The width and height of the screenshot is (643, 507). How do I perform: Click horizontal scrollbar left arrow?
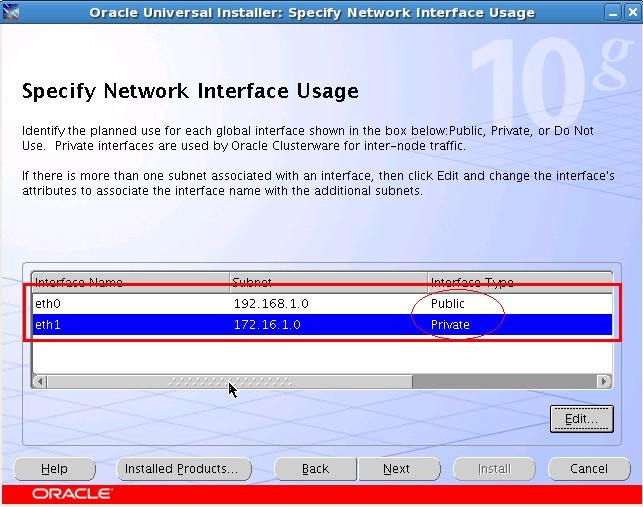coord(40,381)
